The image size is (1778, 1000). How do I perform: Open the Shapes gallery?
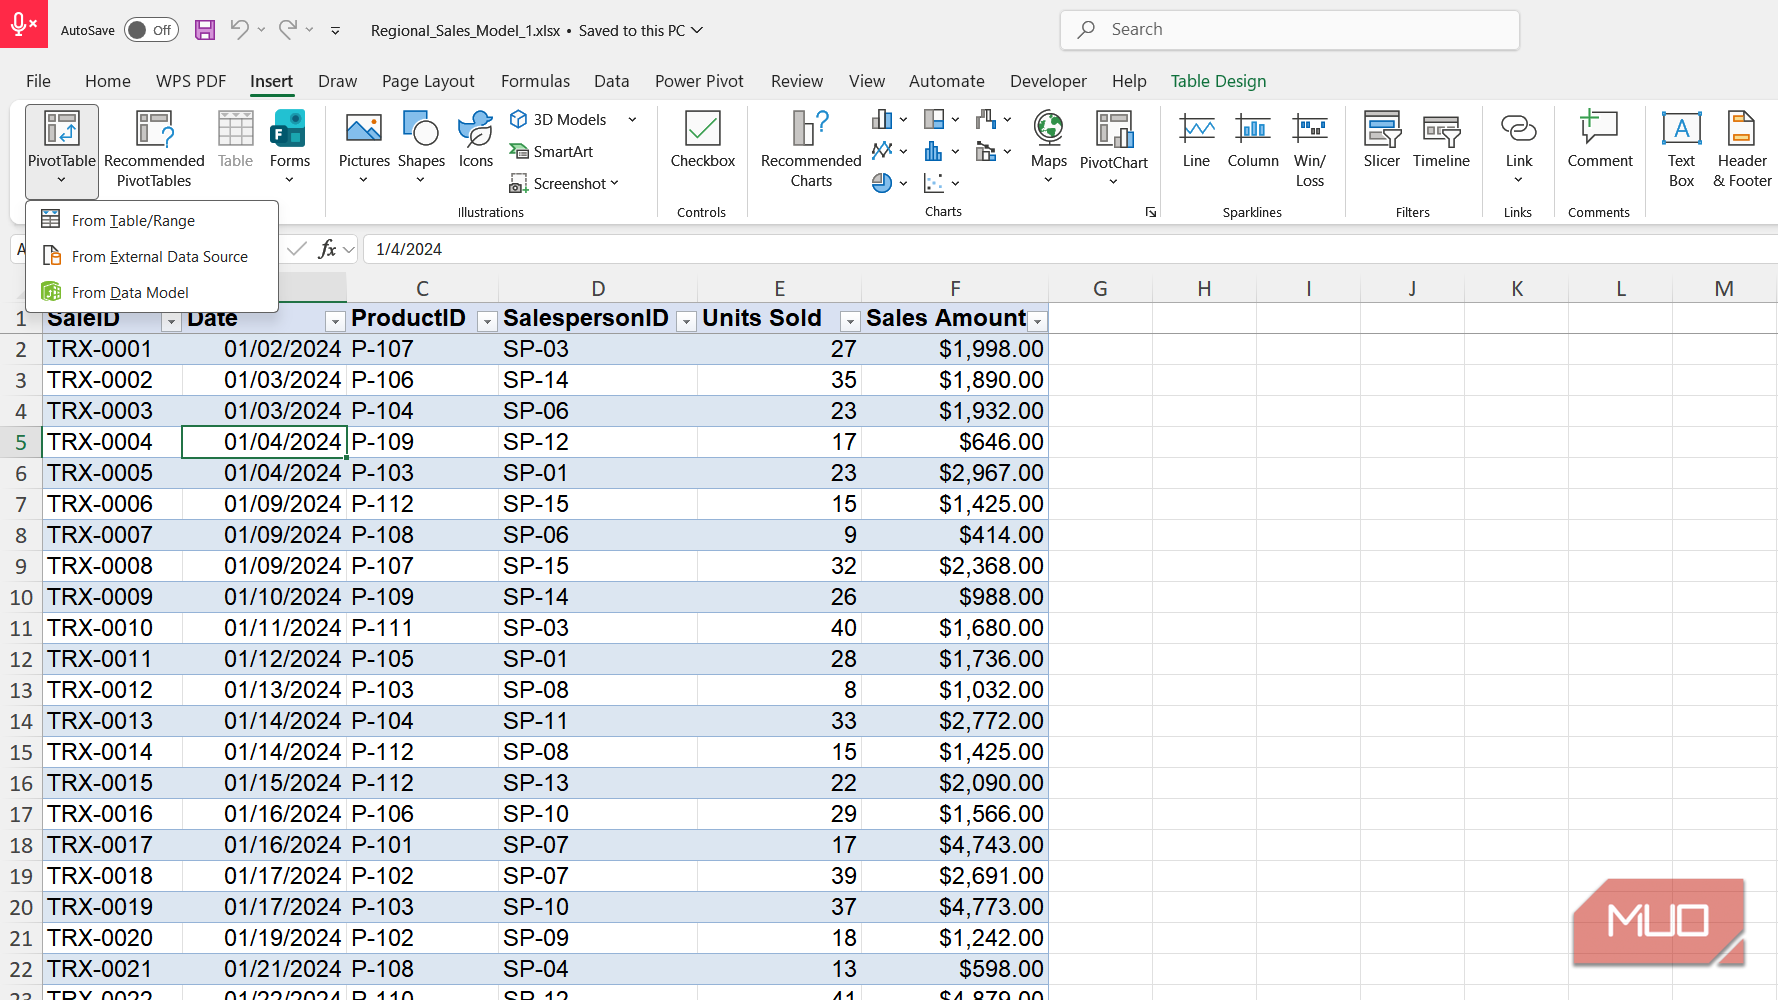421,148
